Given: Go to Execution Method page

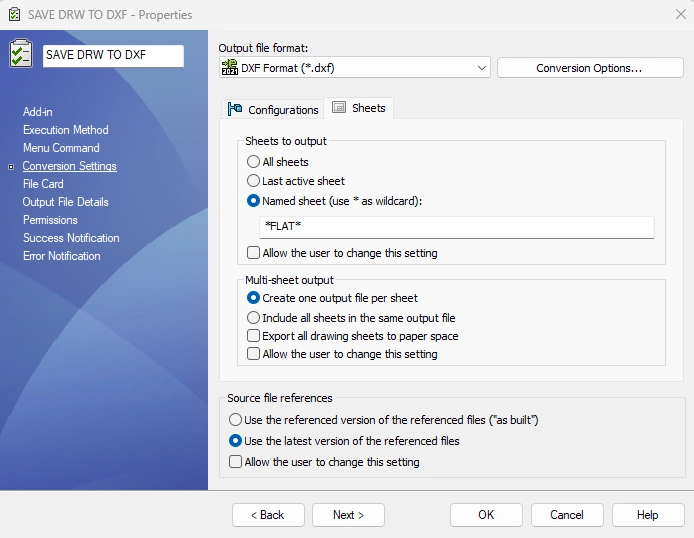Looking at the screenshot, I should coord(66,130).
